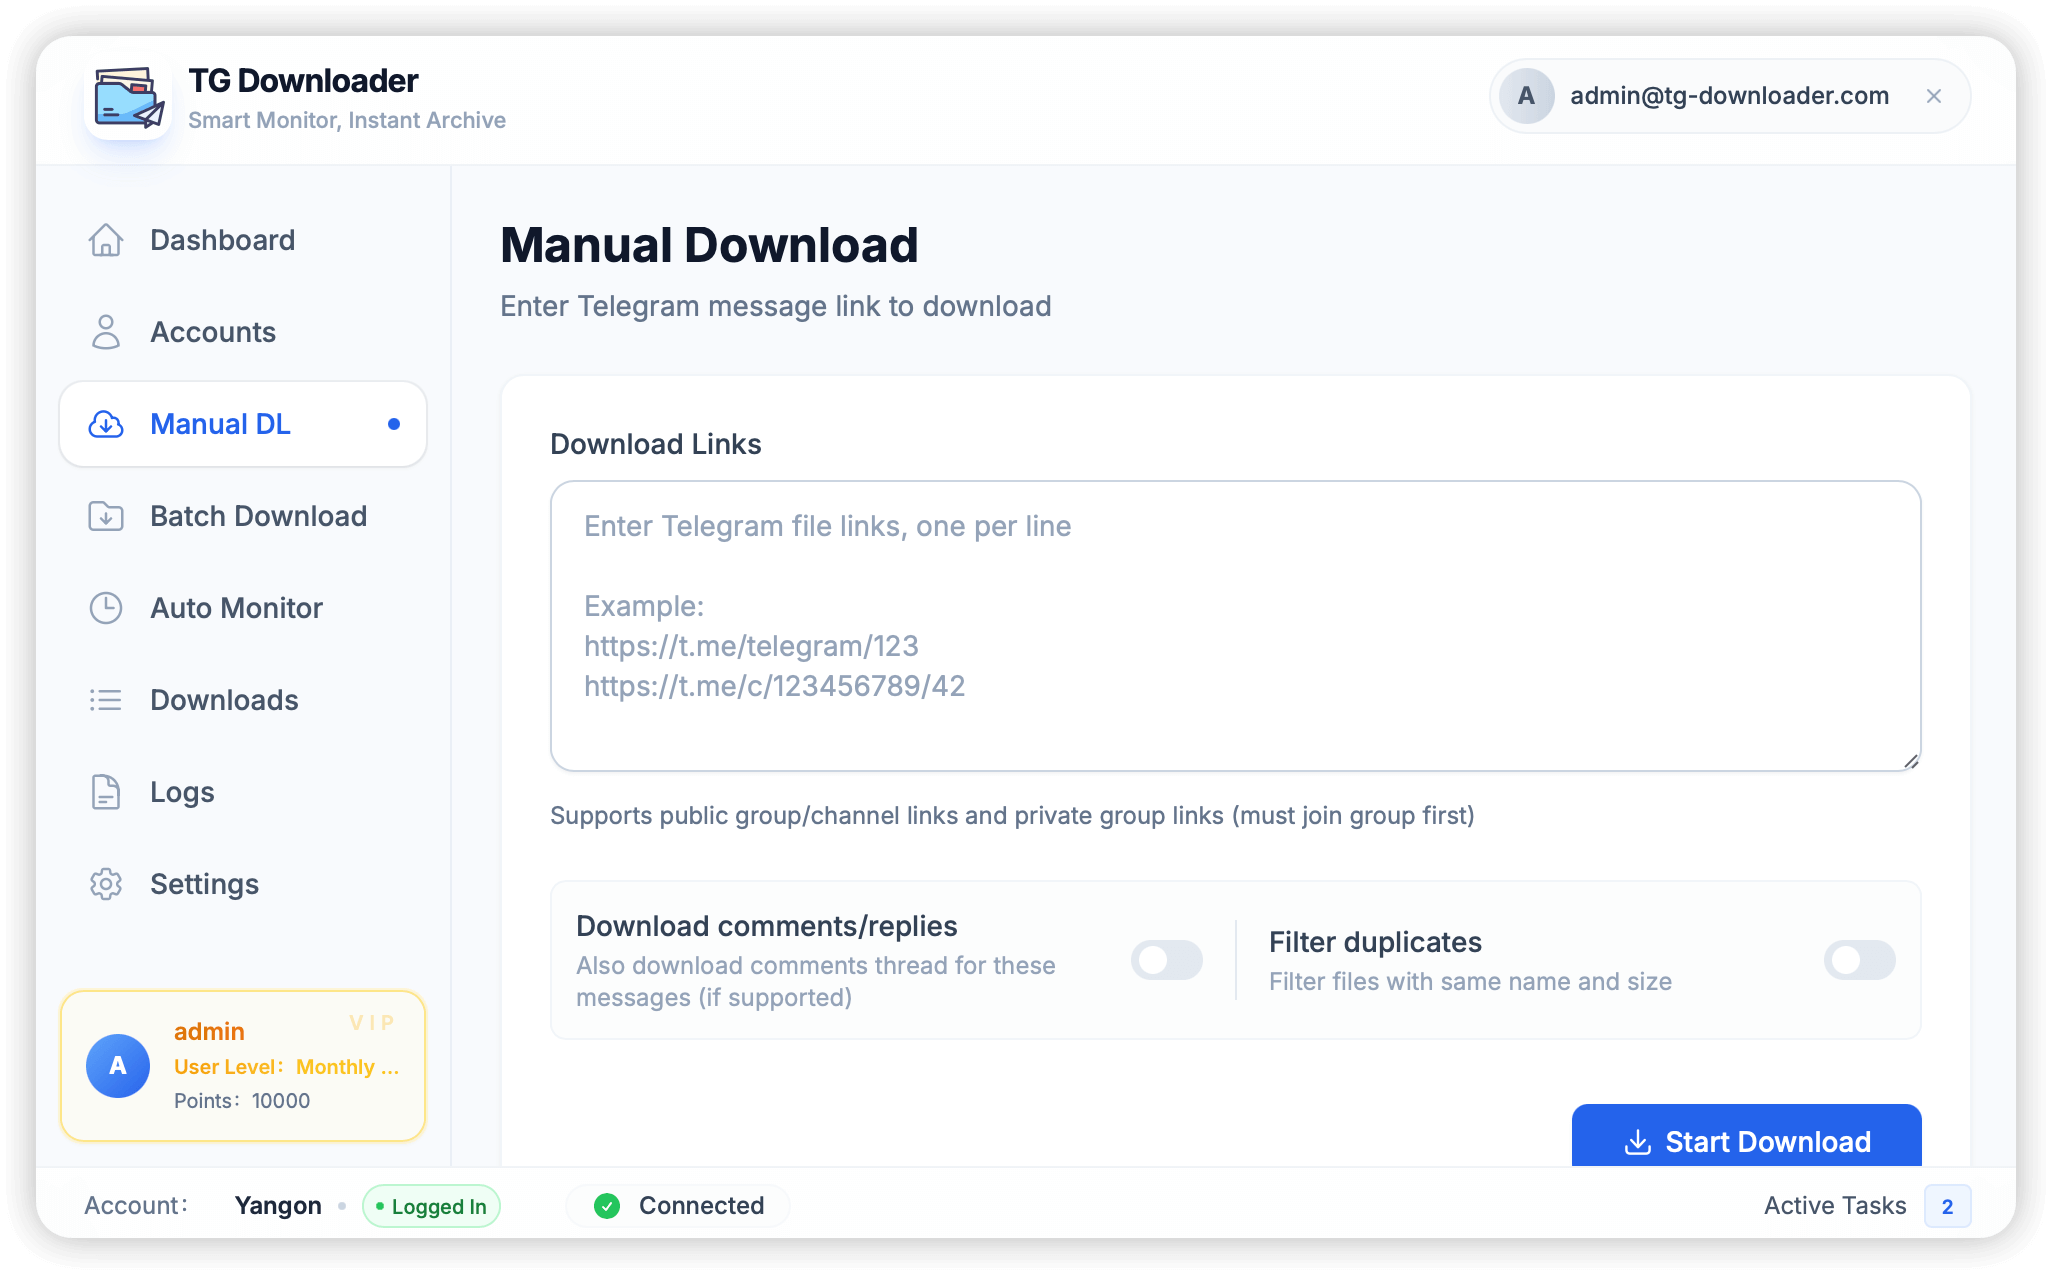Click the Logged In status pill
The image size is (2052, 1274).
click(x=431, y=1206)
